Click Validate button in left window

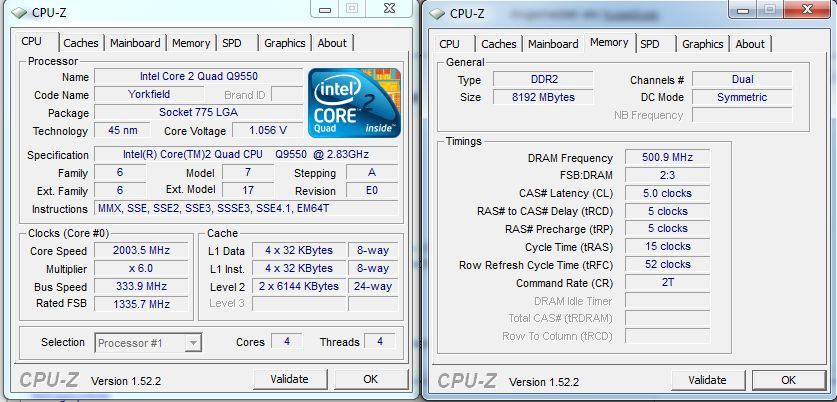click(x=289, y=379)
